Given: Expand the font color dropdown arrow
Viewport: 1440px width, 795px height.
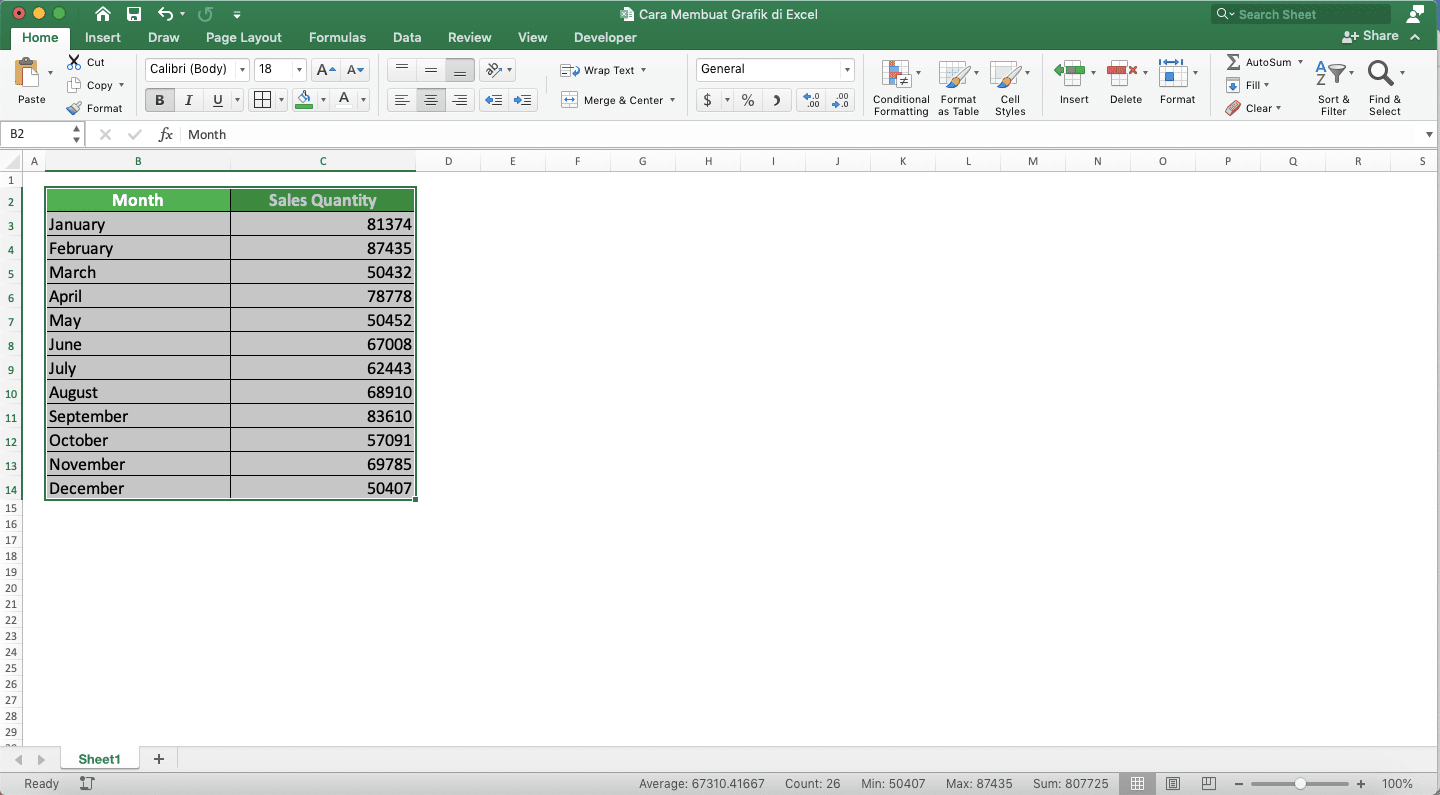Looking at the screenshot, I should [363, 100].
